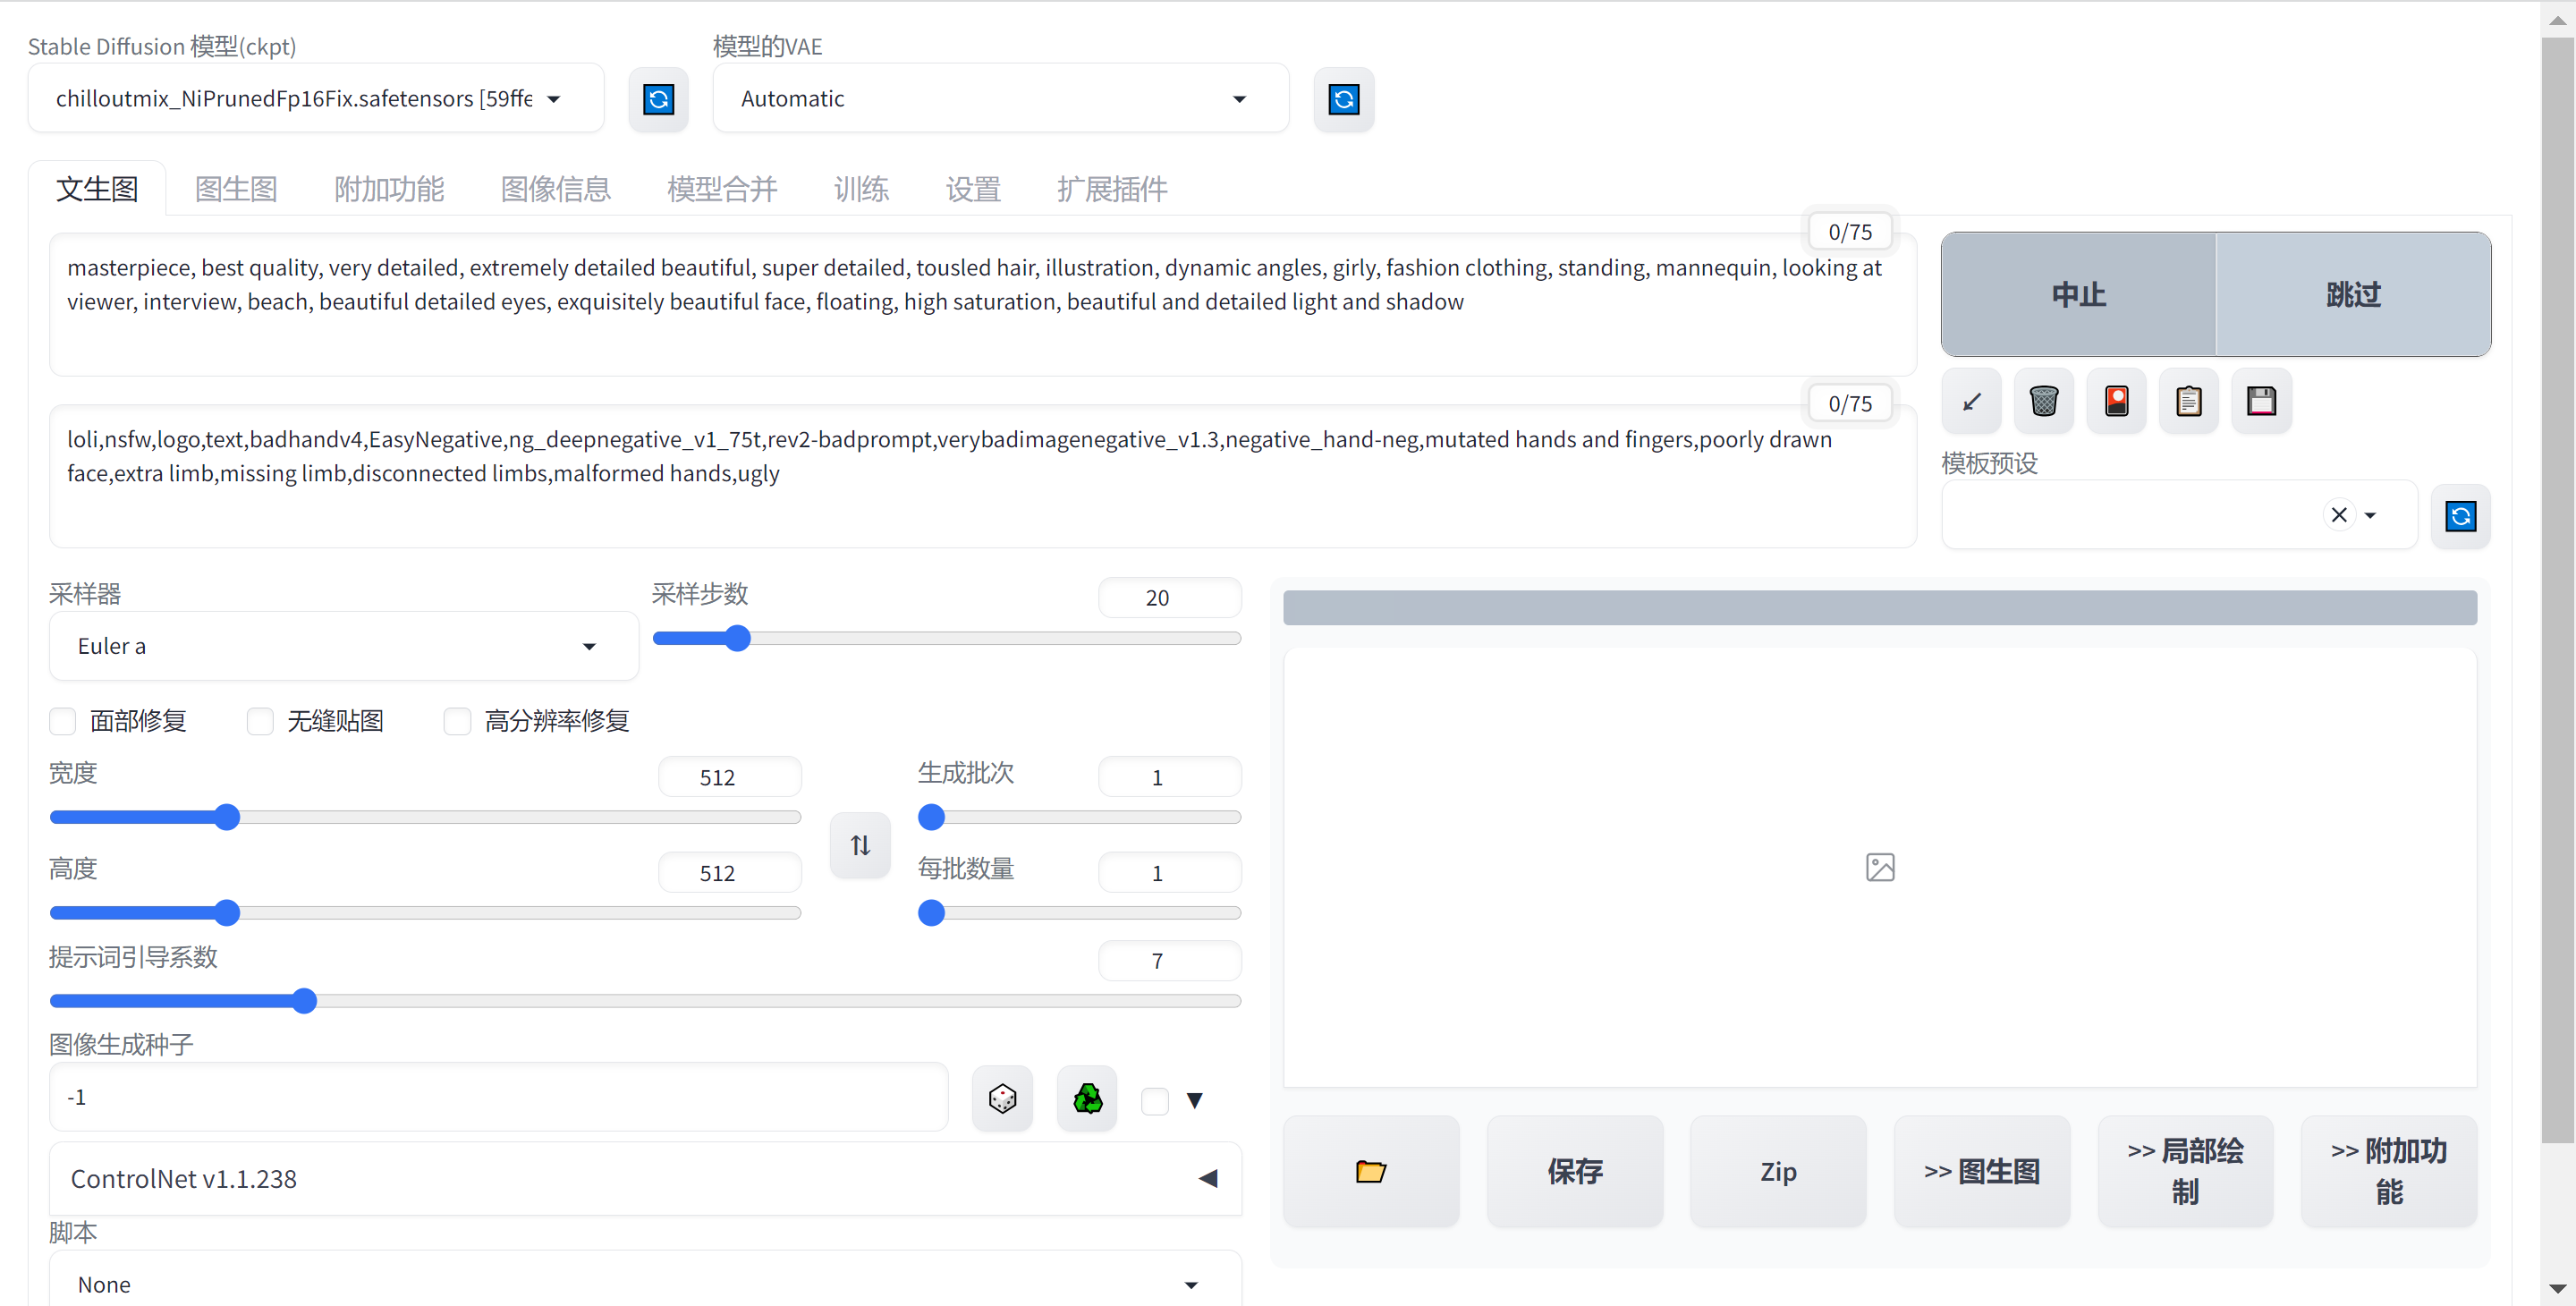Open the 脚本 None dropdown

645,1284
